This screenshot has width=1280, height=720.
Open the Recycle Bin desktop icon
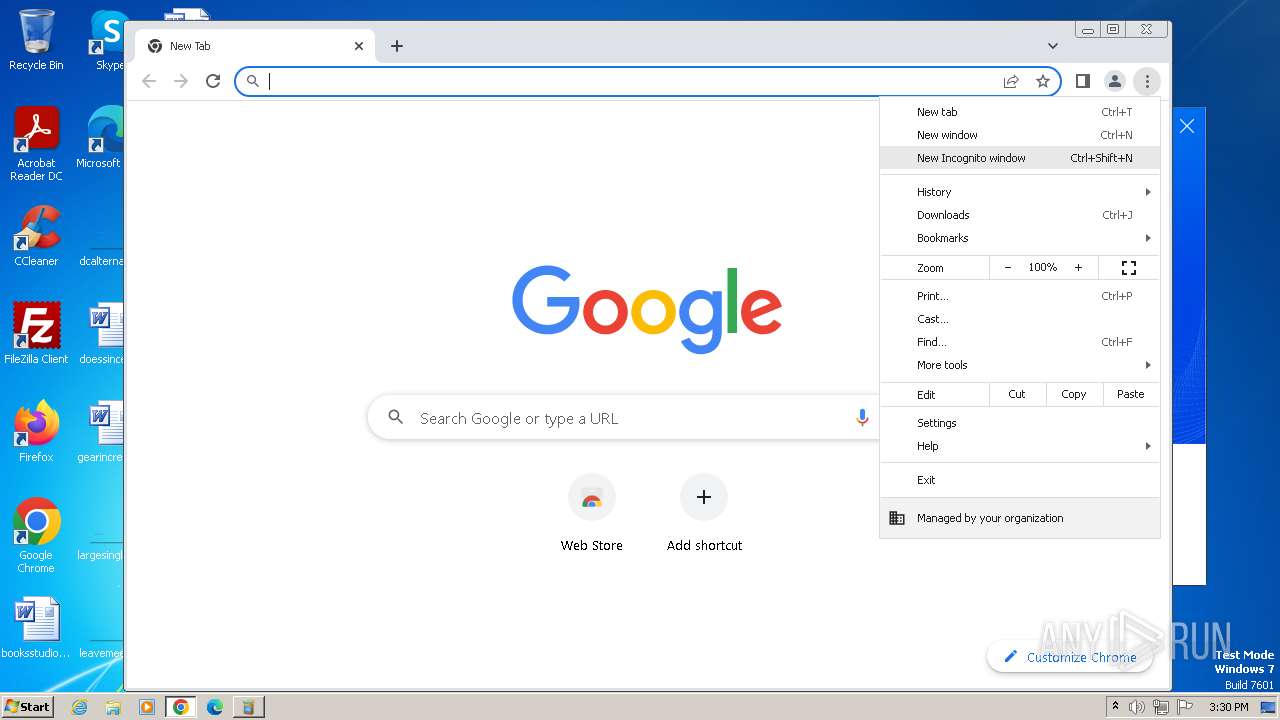(36, 40)
